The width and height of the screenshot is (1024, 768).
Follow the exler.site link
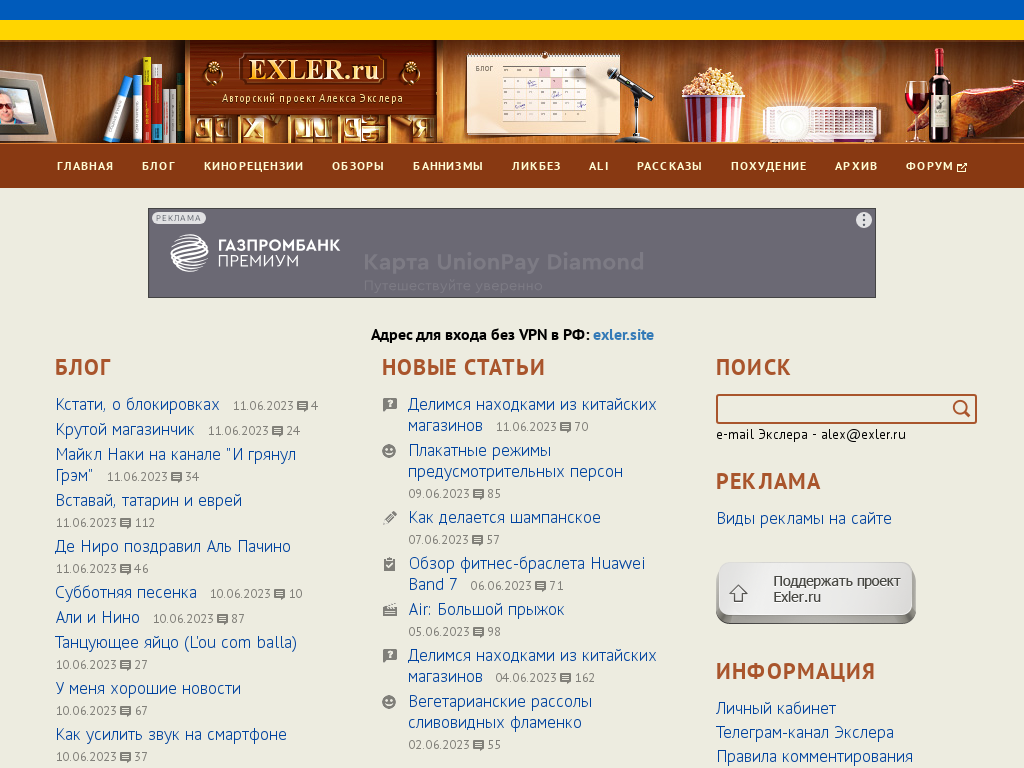click(623, 335)
